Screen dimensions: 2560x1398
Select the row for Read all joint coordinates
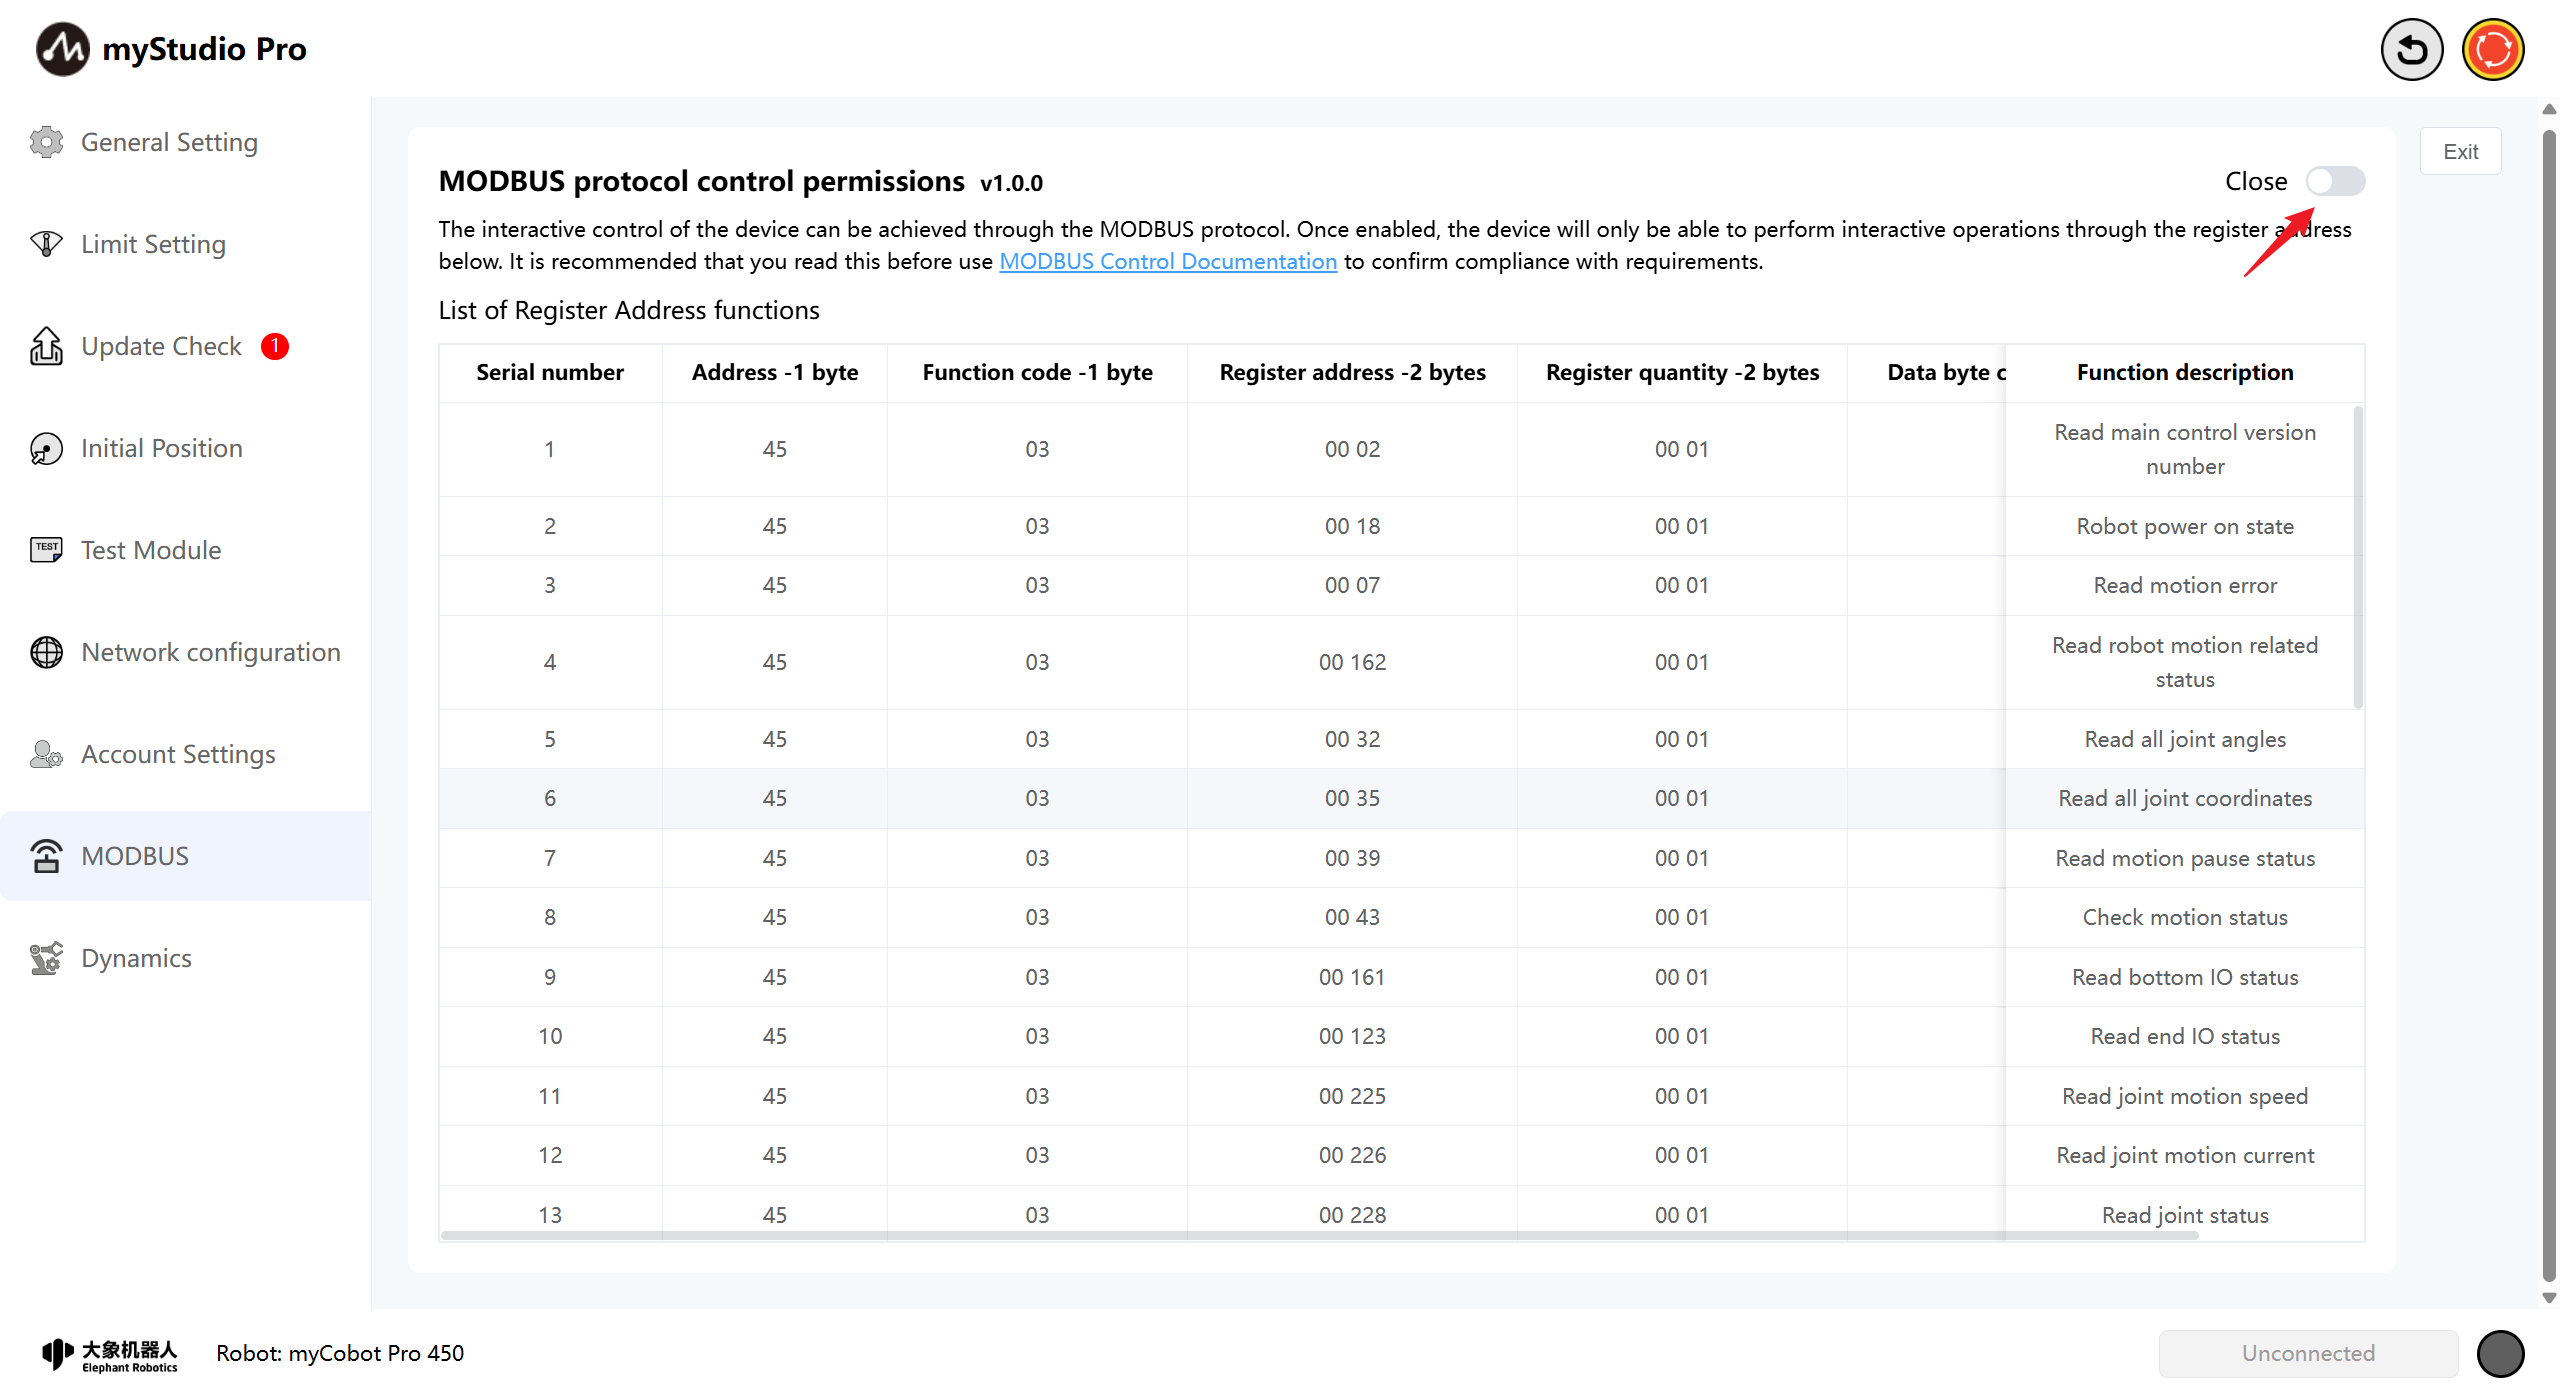tap(2184, 798)
